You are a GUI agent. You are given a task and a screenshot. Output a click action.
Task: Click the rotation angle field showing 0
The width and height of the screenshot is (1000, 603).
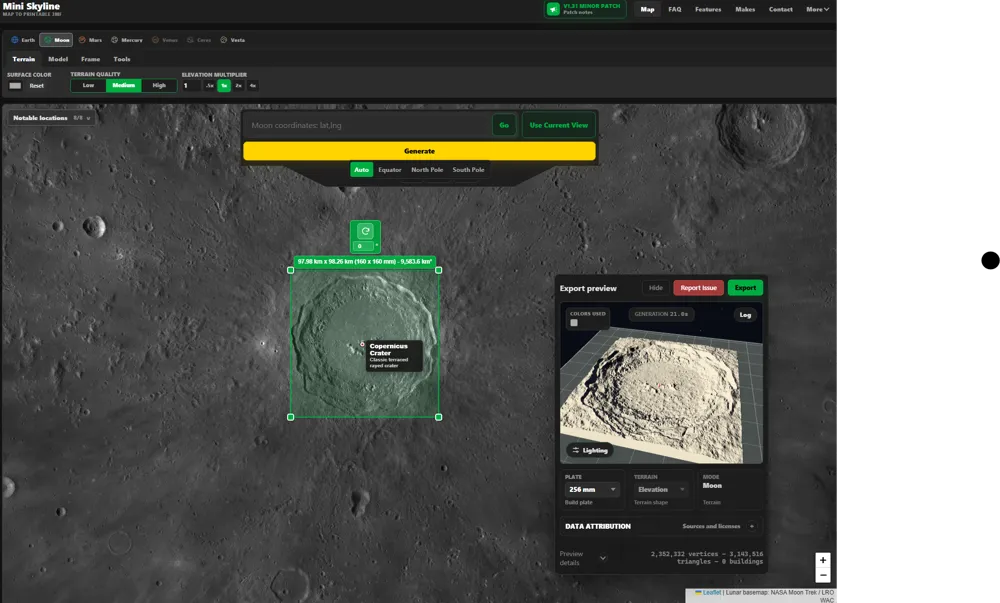[x=362, y=246]
